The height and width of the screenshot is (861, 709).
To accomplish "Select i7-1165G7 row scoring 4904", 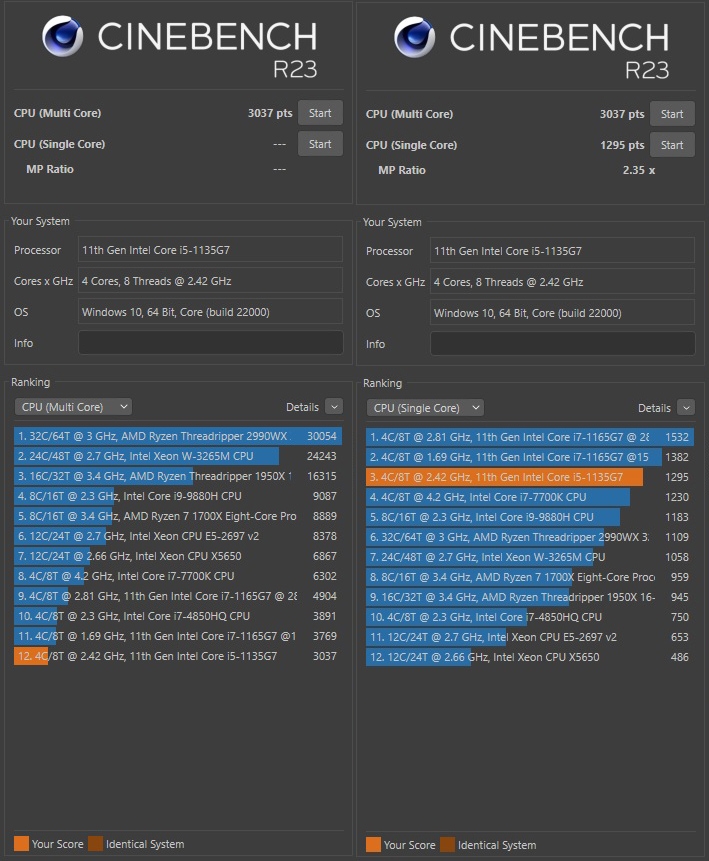I will 178,596.
